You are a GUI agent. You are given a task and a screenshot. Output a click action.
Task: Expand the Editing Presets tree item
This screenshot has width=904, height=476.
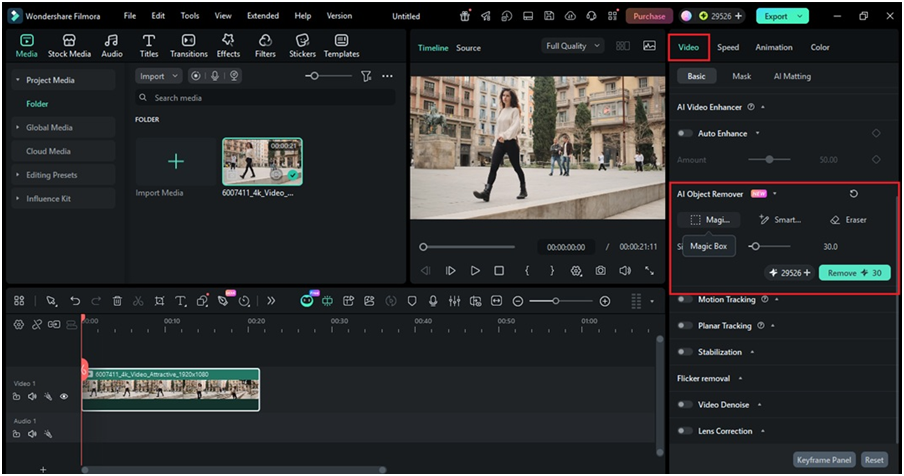click(x=18, y=175)
